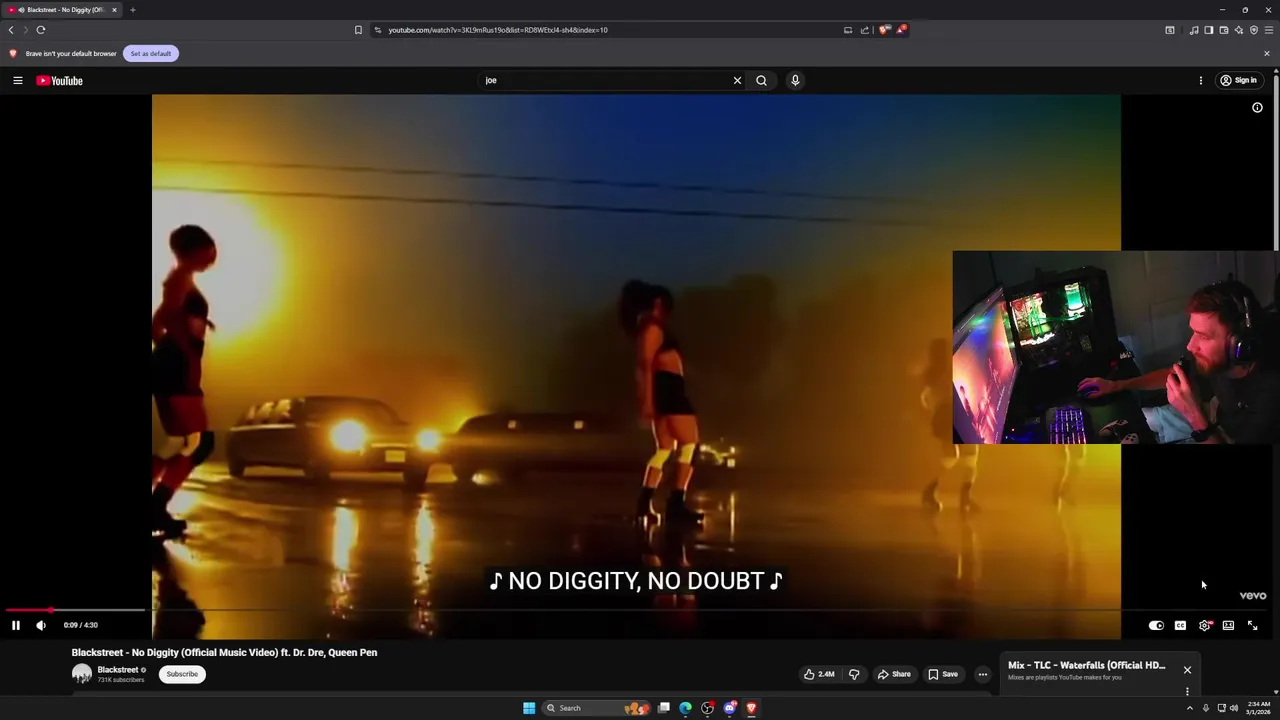Clear the search text with X
The image size is (1280, 720).
(x=738, y=80)
